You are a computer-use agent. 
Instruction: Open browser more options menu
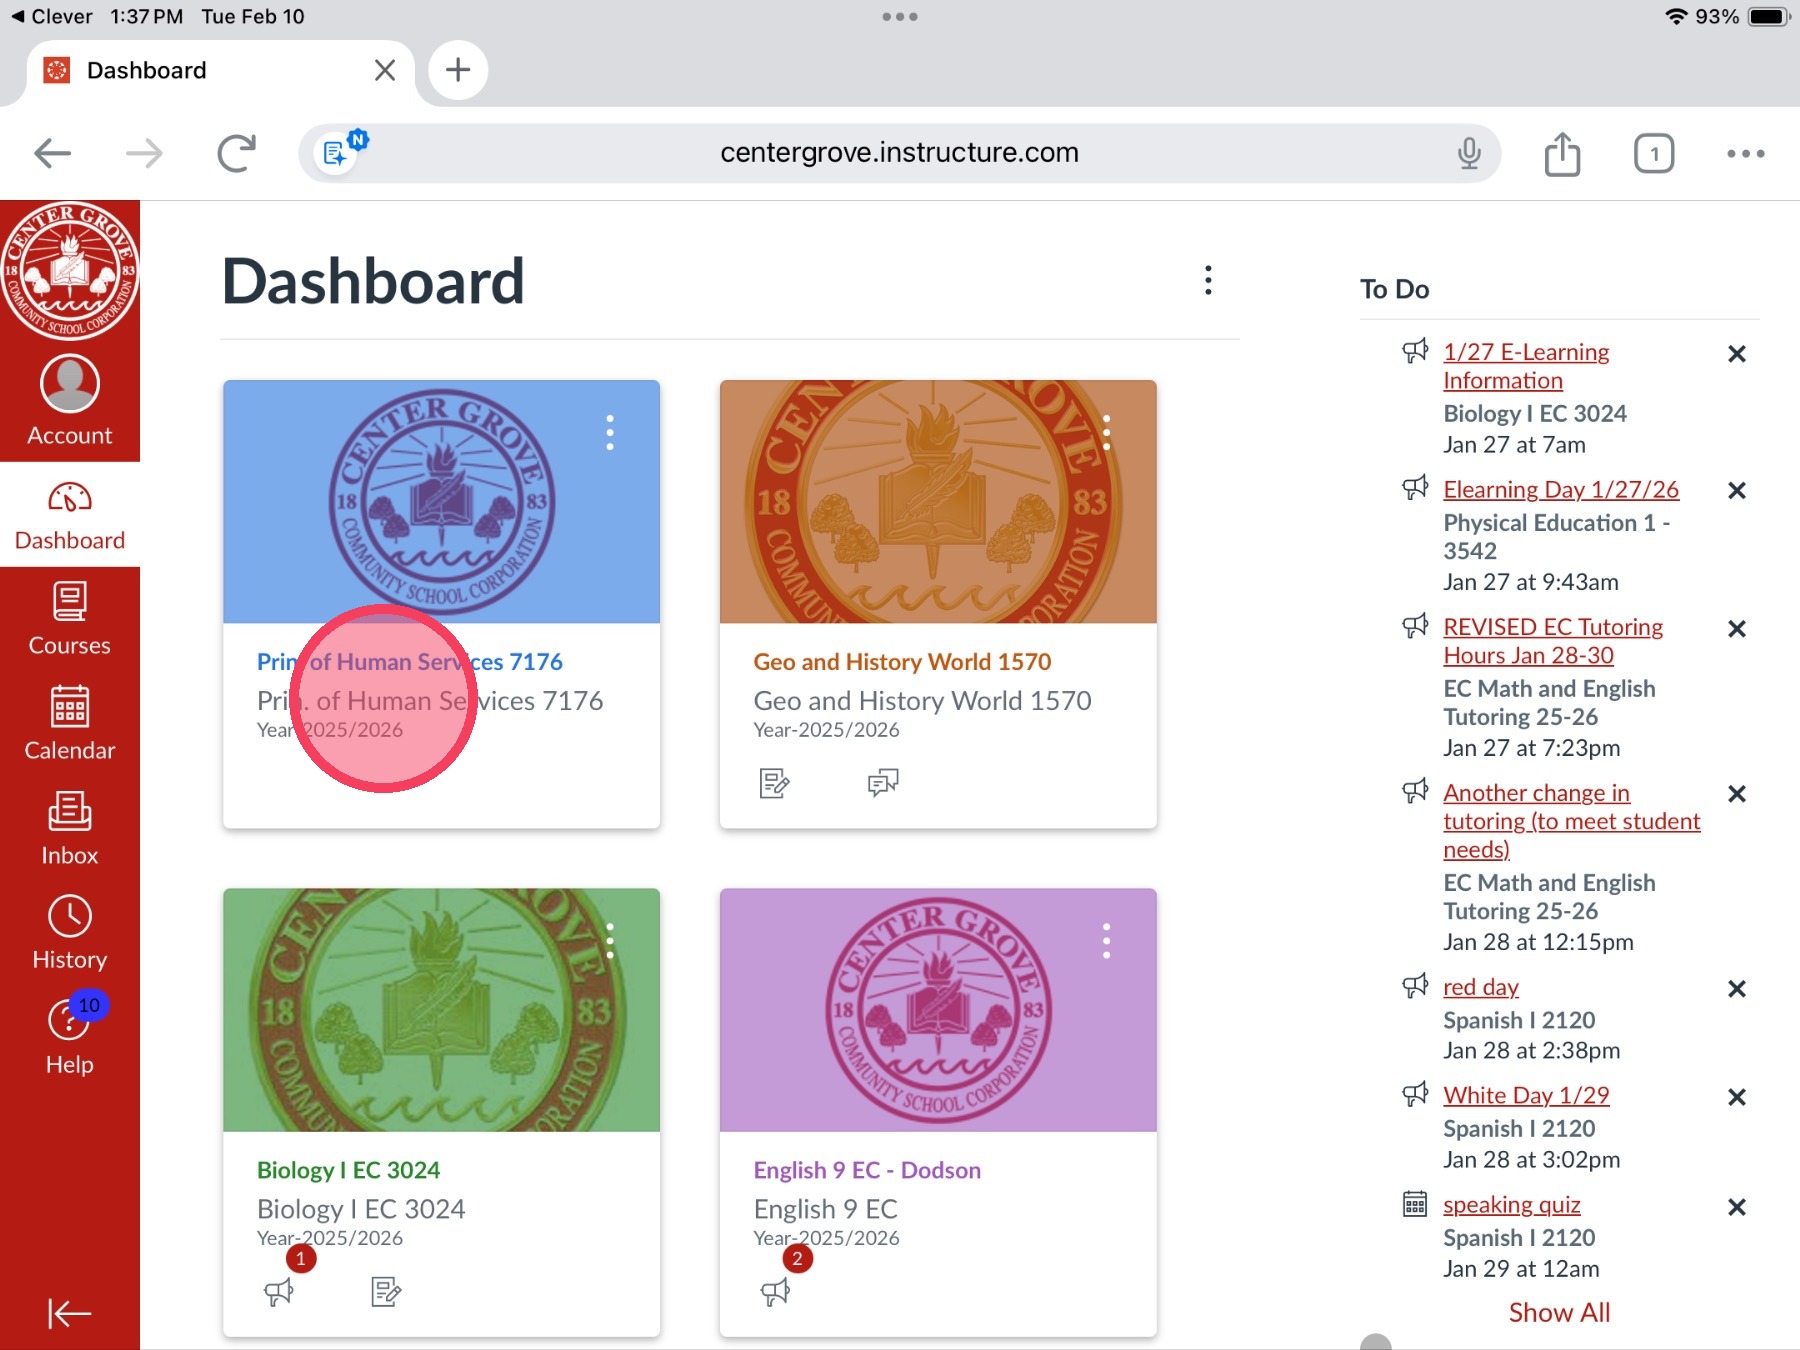(1745, 153)
